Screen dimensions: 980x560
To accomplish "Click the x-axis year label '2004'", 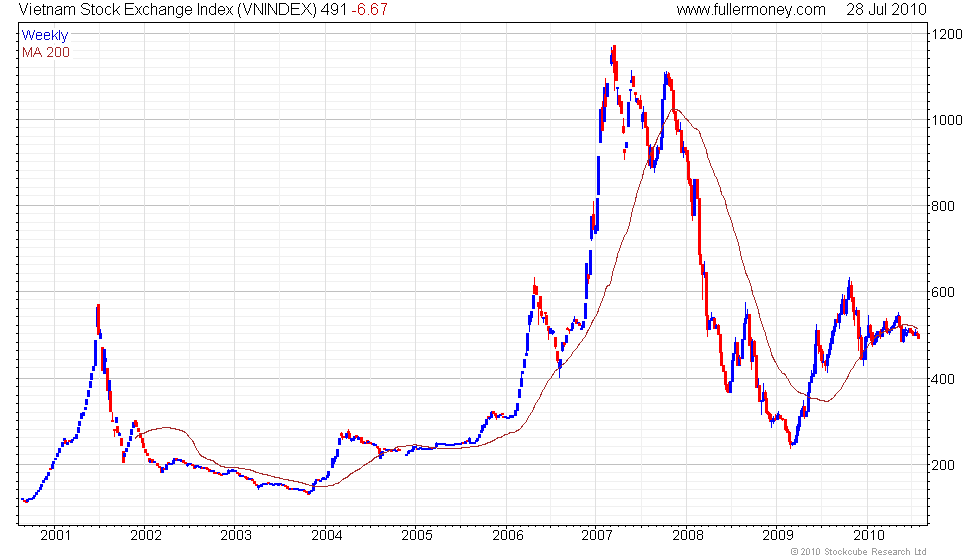I will coord(326,535).
